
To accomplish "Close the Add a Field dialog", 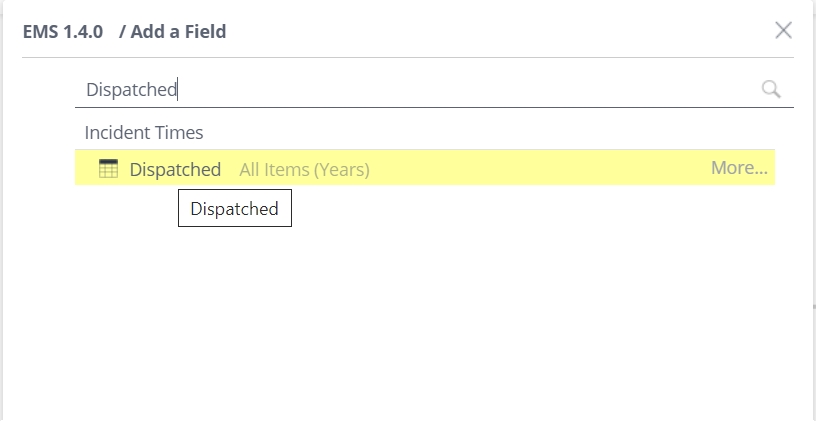I will [783, 30].
